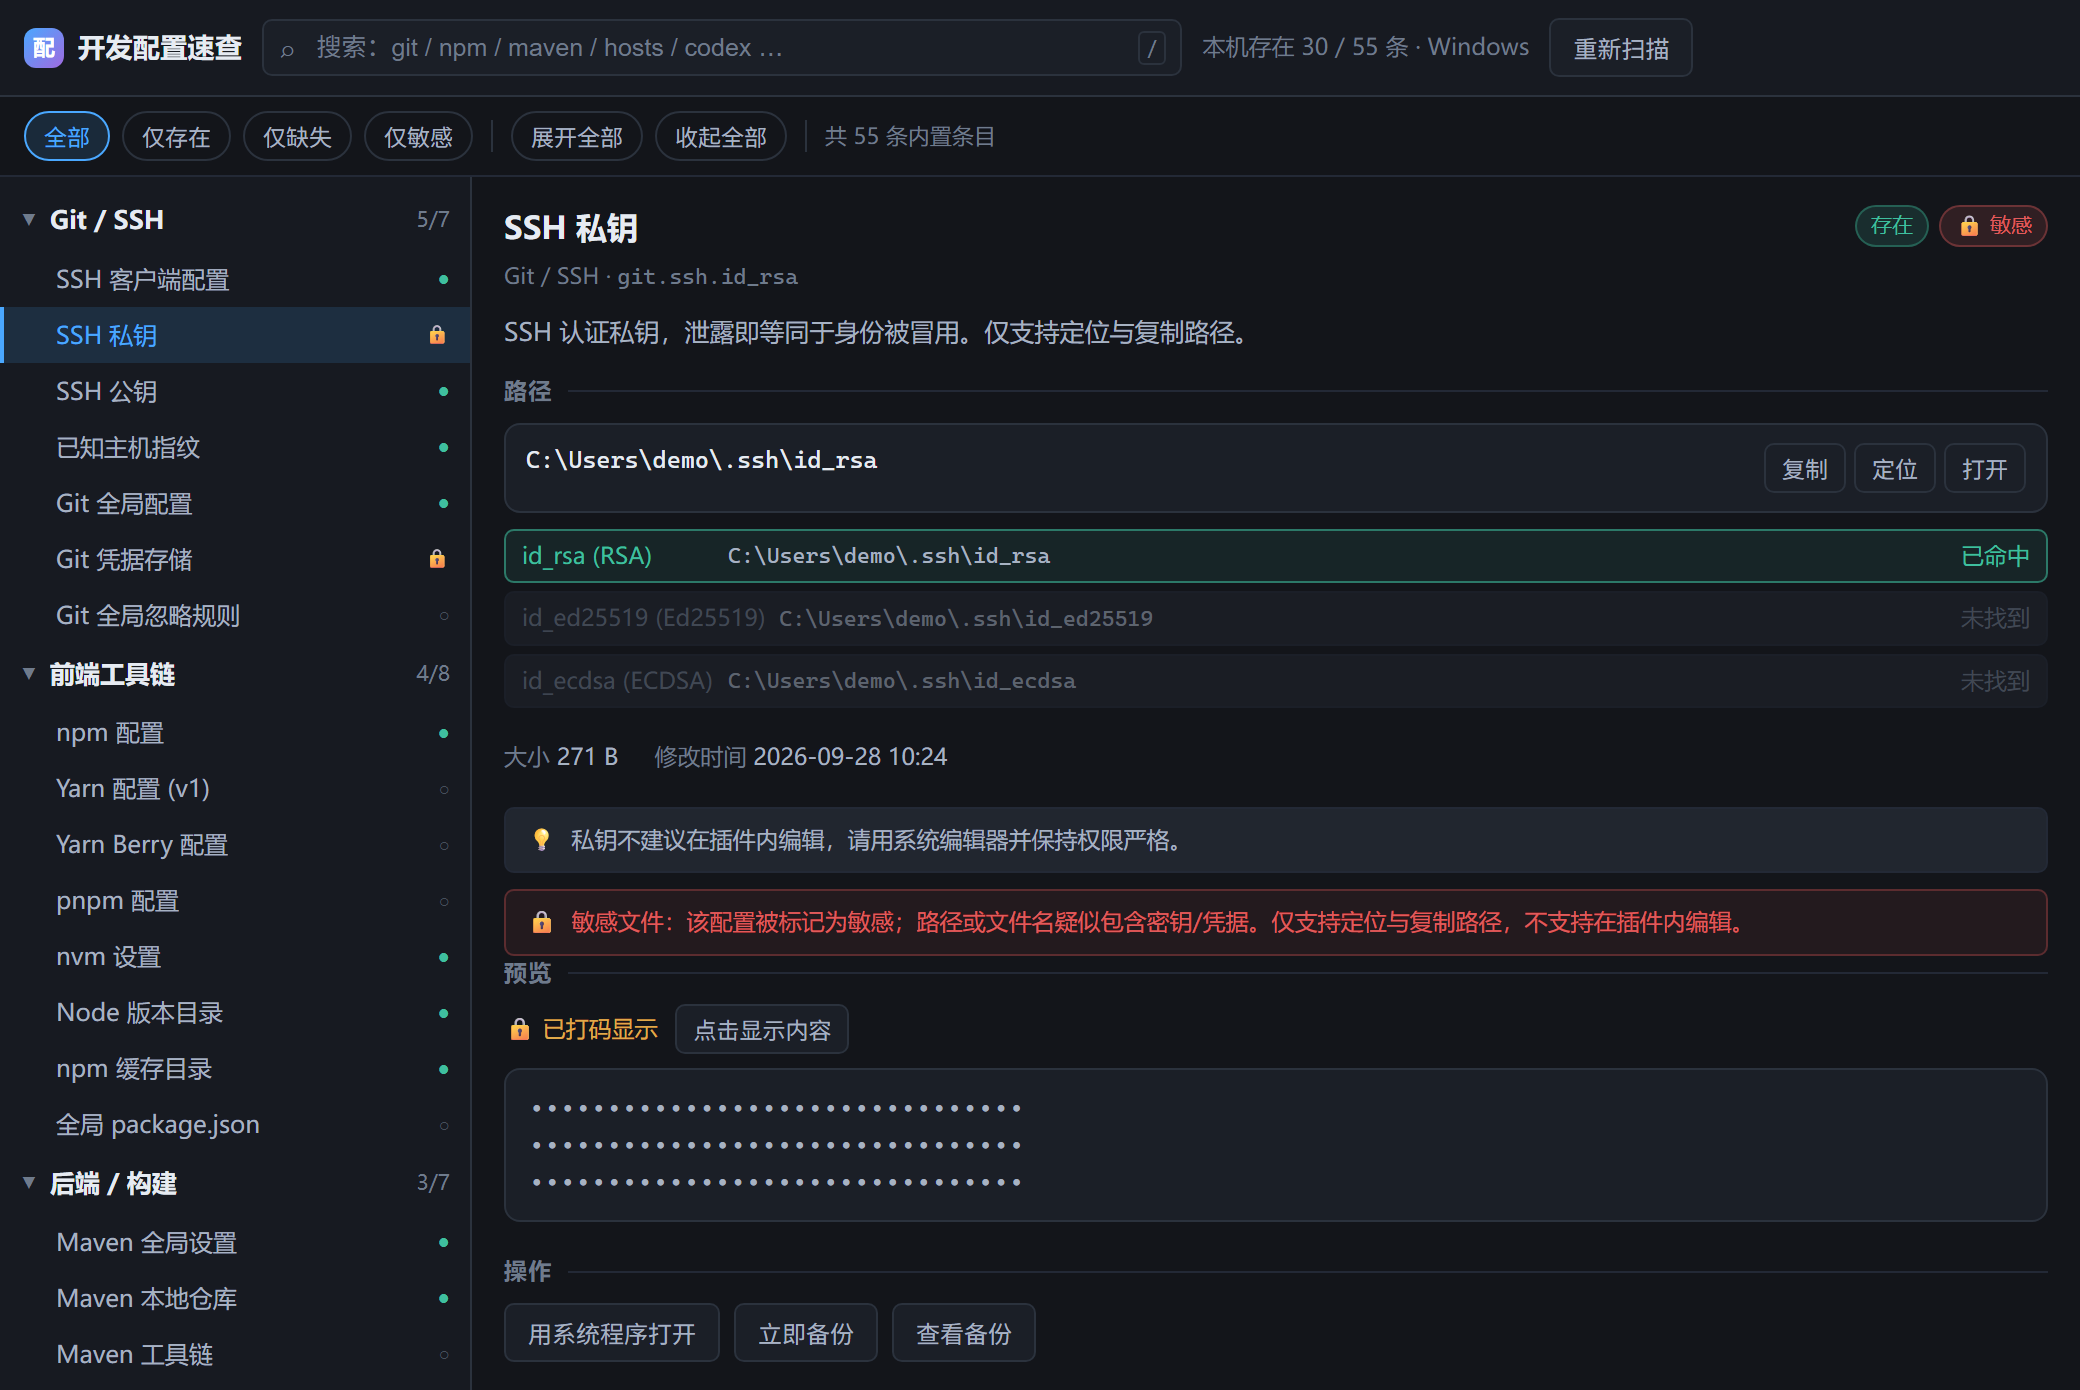Image resolution: width=2080 pixels, height=1390 pixels.
Task: Click 查看备份 button
Action: pos(964,1334)
